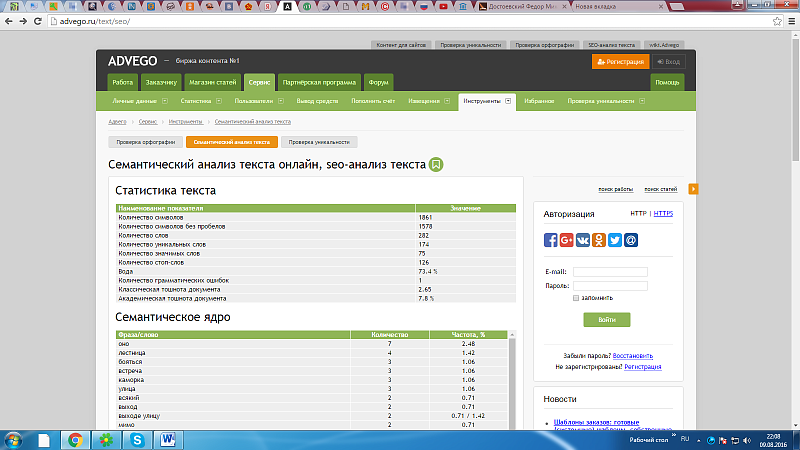Go back with the browser back arrow
This screenshot has height=450, width=800.
(x=9, y=21)
